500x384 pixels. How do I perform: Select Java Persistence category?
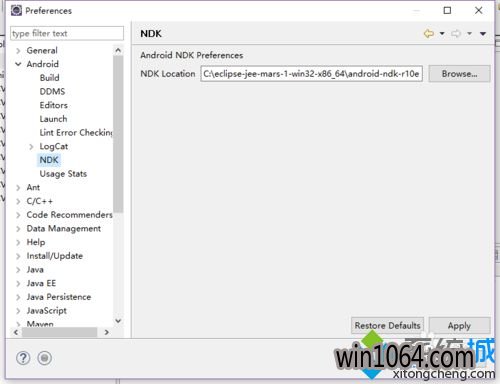[59, 297]
